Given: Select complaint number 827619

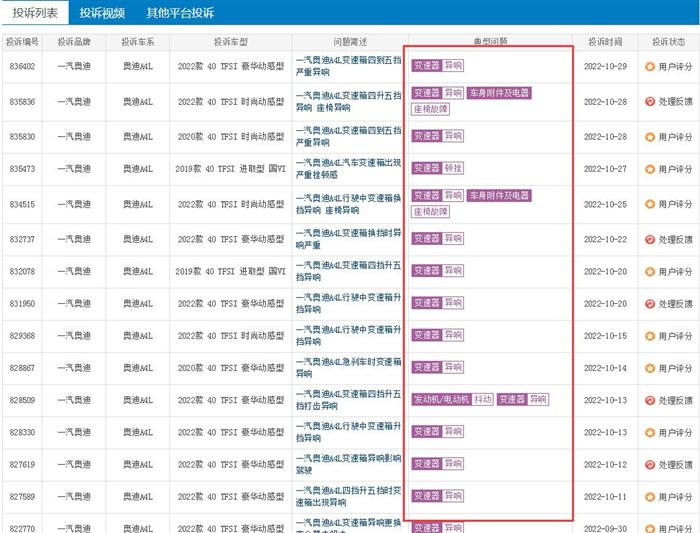Looking at the screenshot, I should (22, 465).
